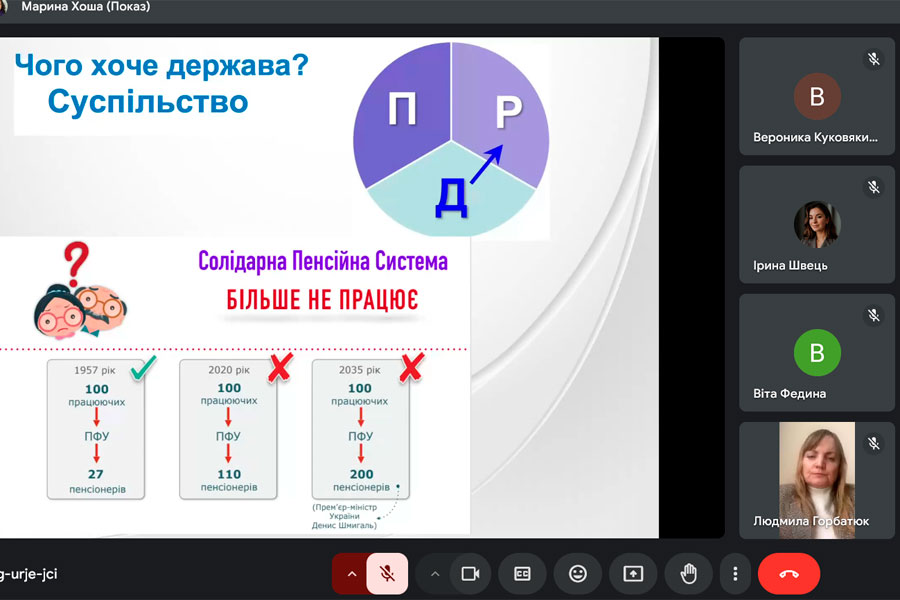Select Людмила Горбатюк video tile
The image size is (900, 600).
[817, 481]
